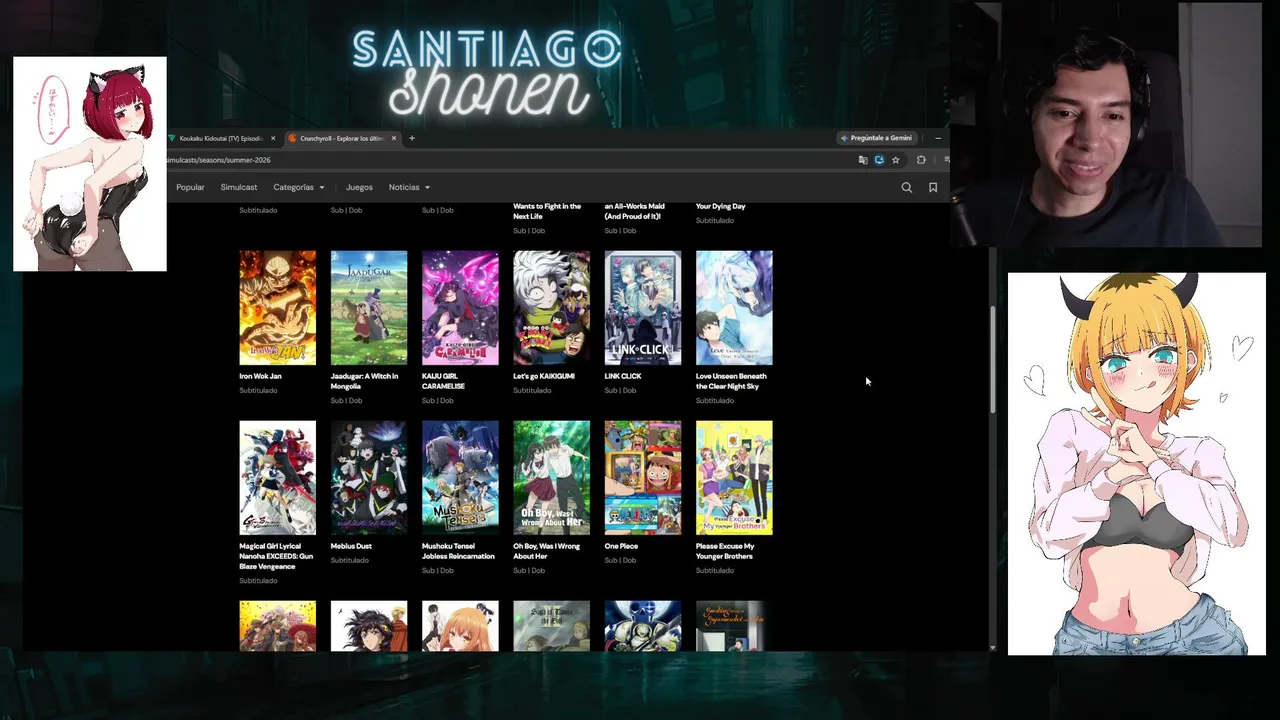This screenshot has width=1280, height=720.
Task: Open the Juegos menu item
Action: click(x=359, y=187)
